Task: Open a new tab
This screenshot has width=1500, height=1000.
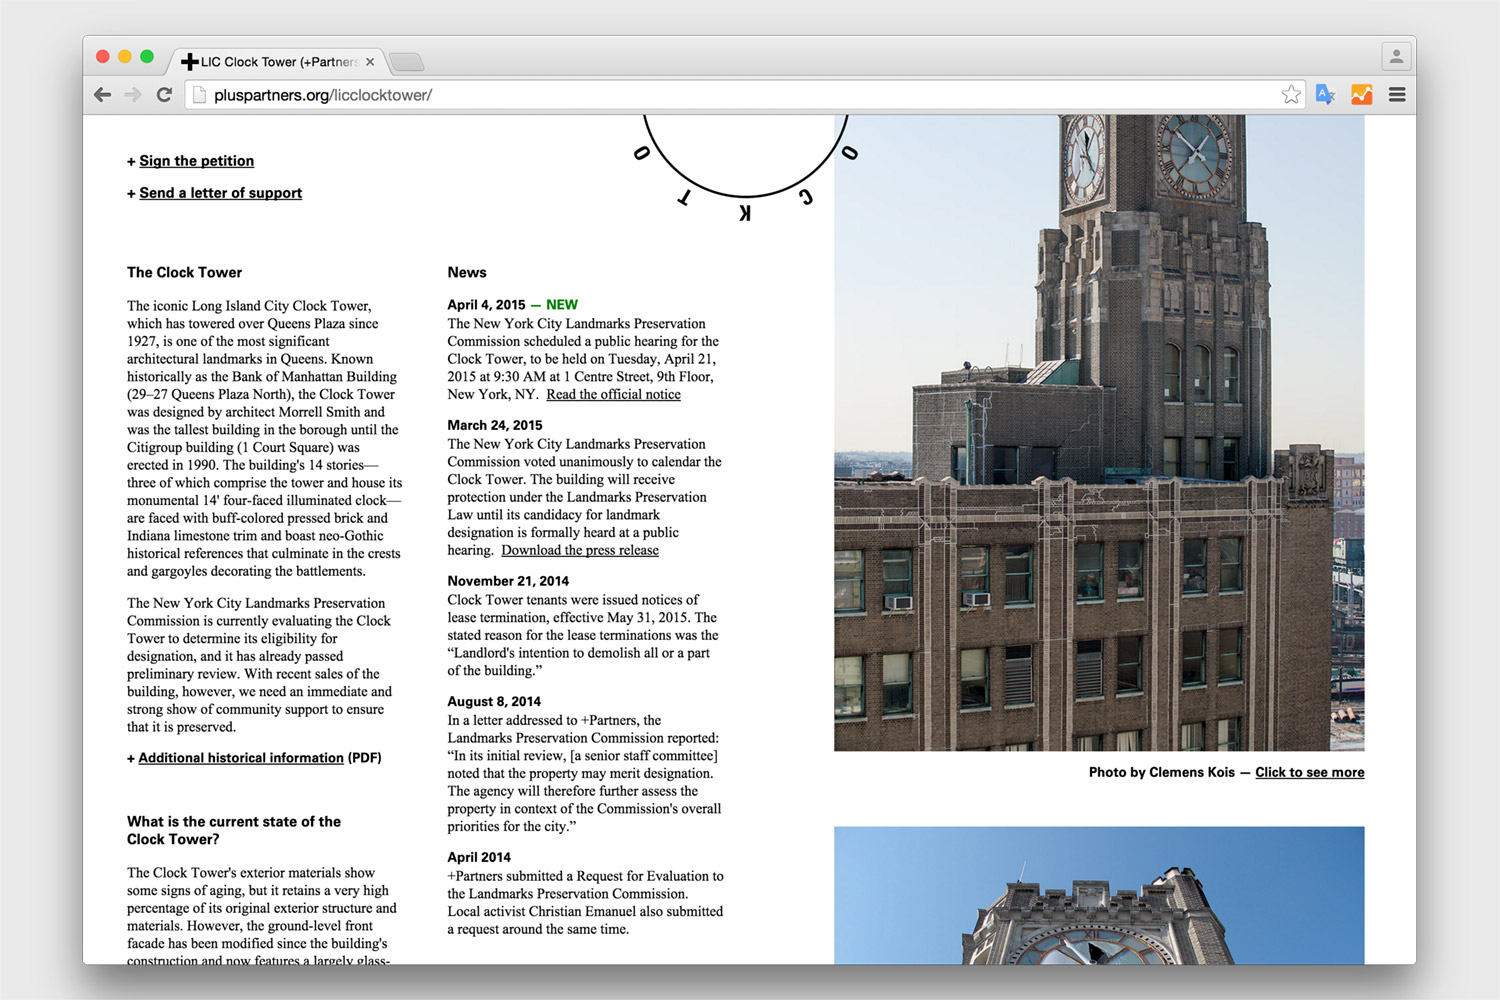Action: tap(406, 62)
